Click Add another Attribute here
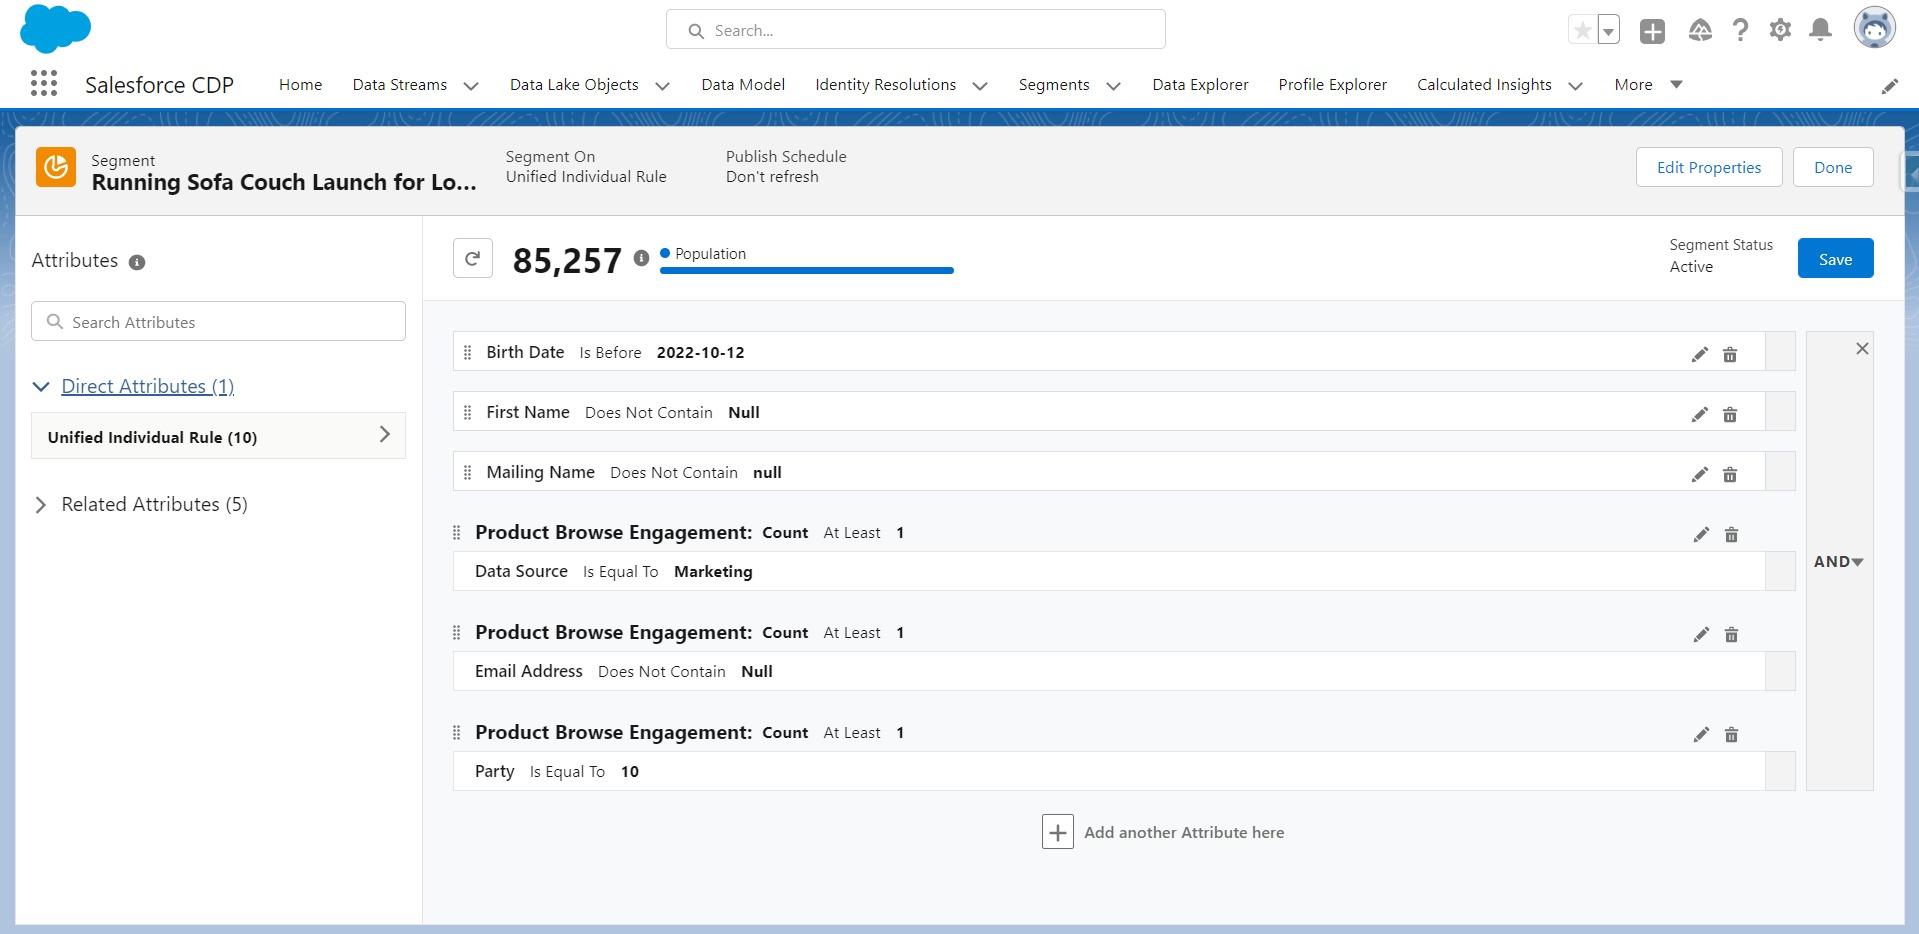 point(1163,832)
